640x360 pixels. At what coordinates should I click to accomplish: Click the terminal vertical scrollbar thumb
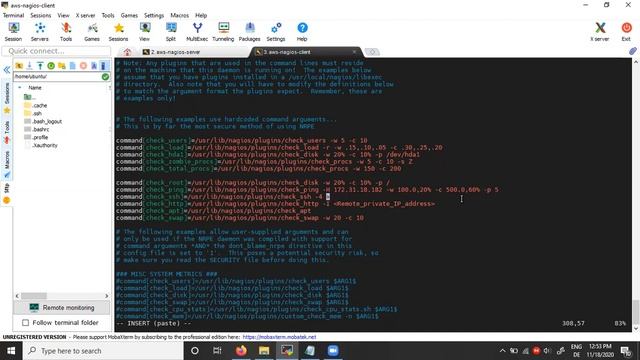click(636, 313)
